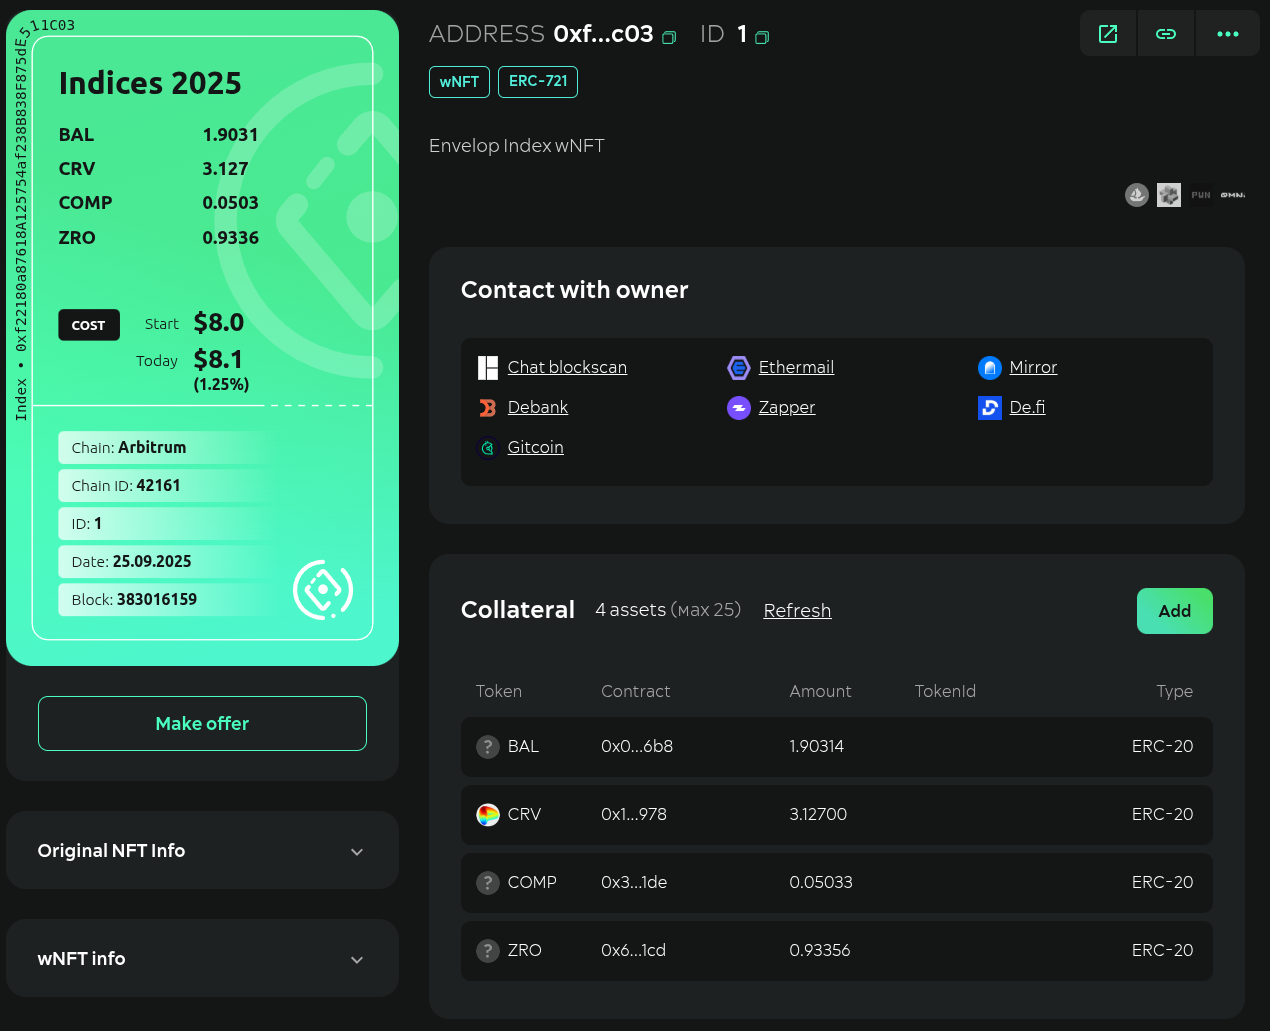Open the OpenSea marketplace icon
This screenshot has width=1270, height=1031.
click(1137, 195)
